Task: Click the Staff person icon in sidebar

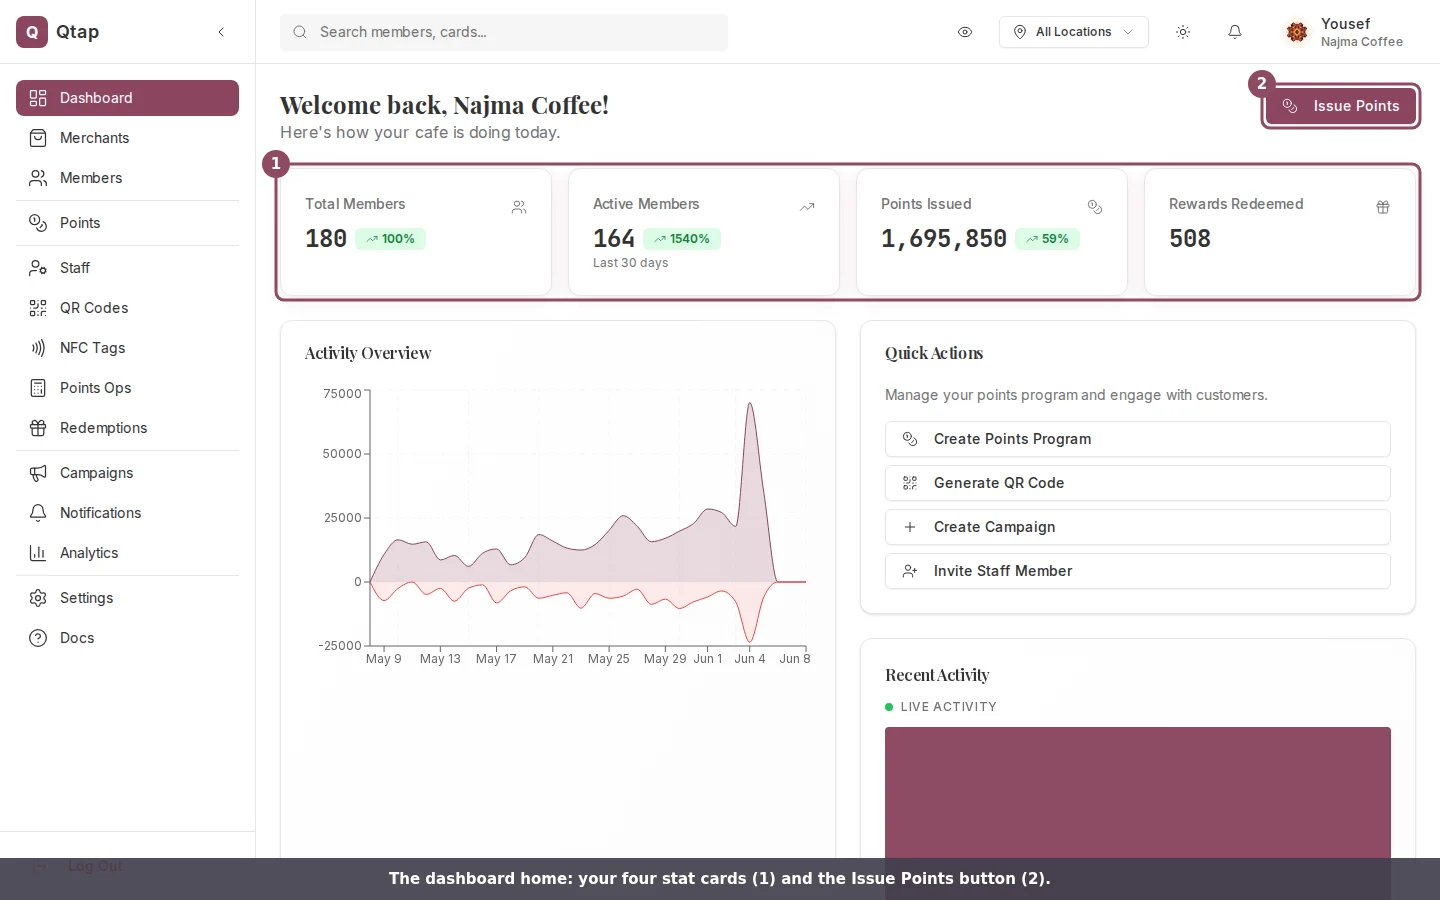Action: click(38, 268)
